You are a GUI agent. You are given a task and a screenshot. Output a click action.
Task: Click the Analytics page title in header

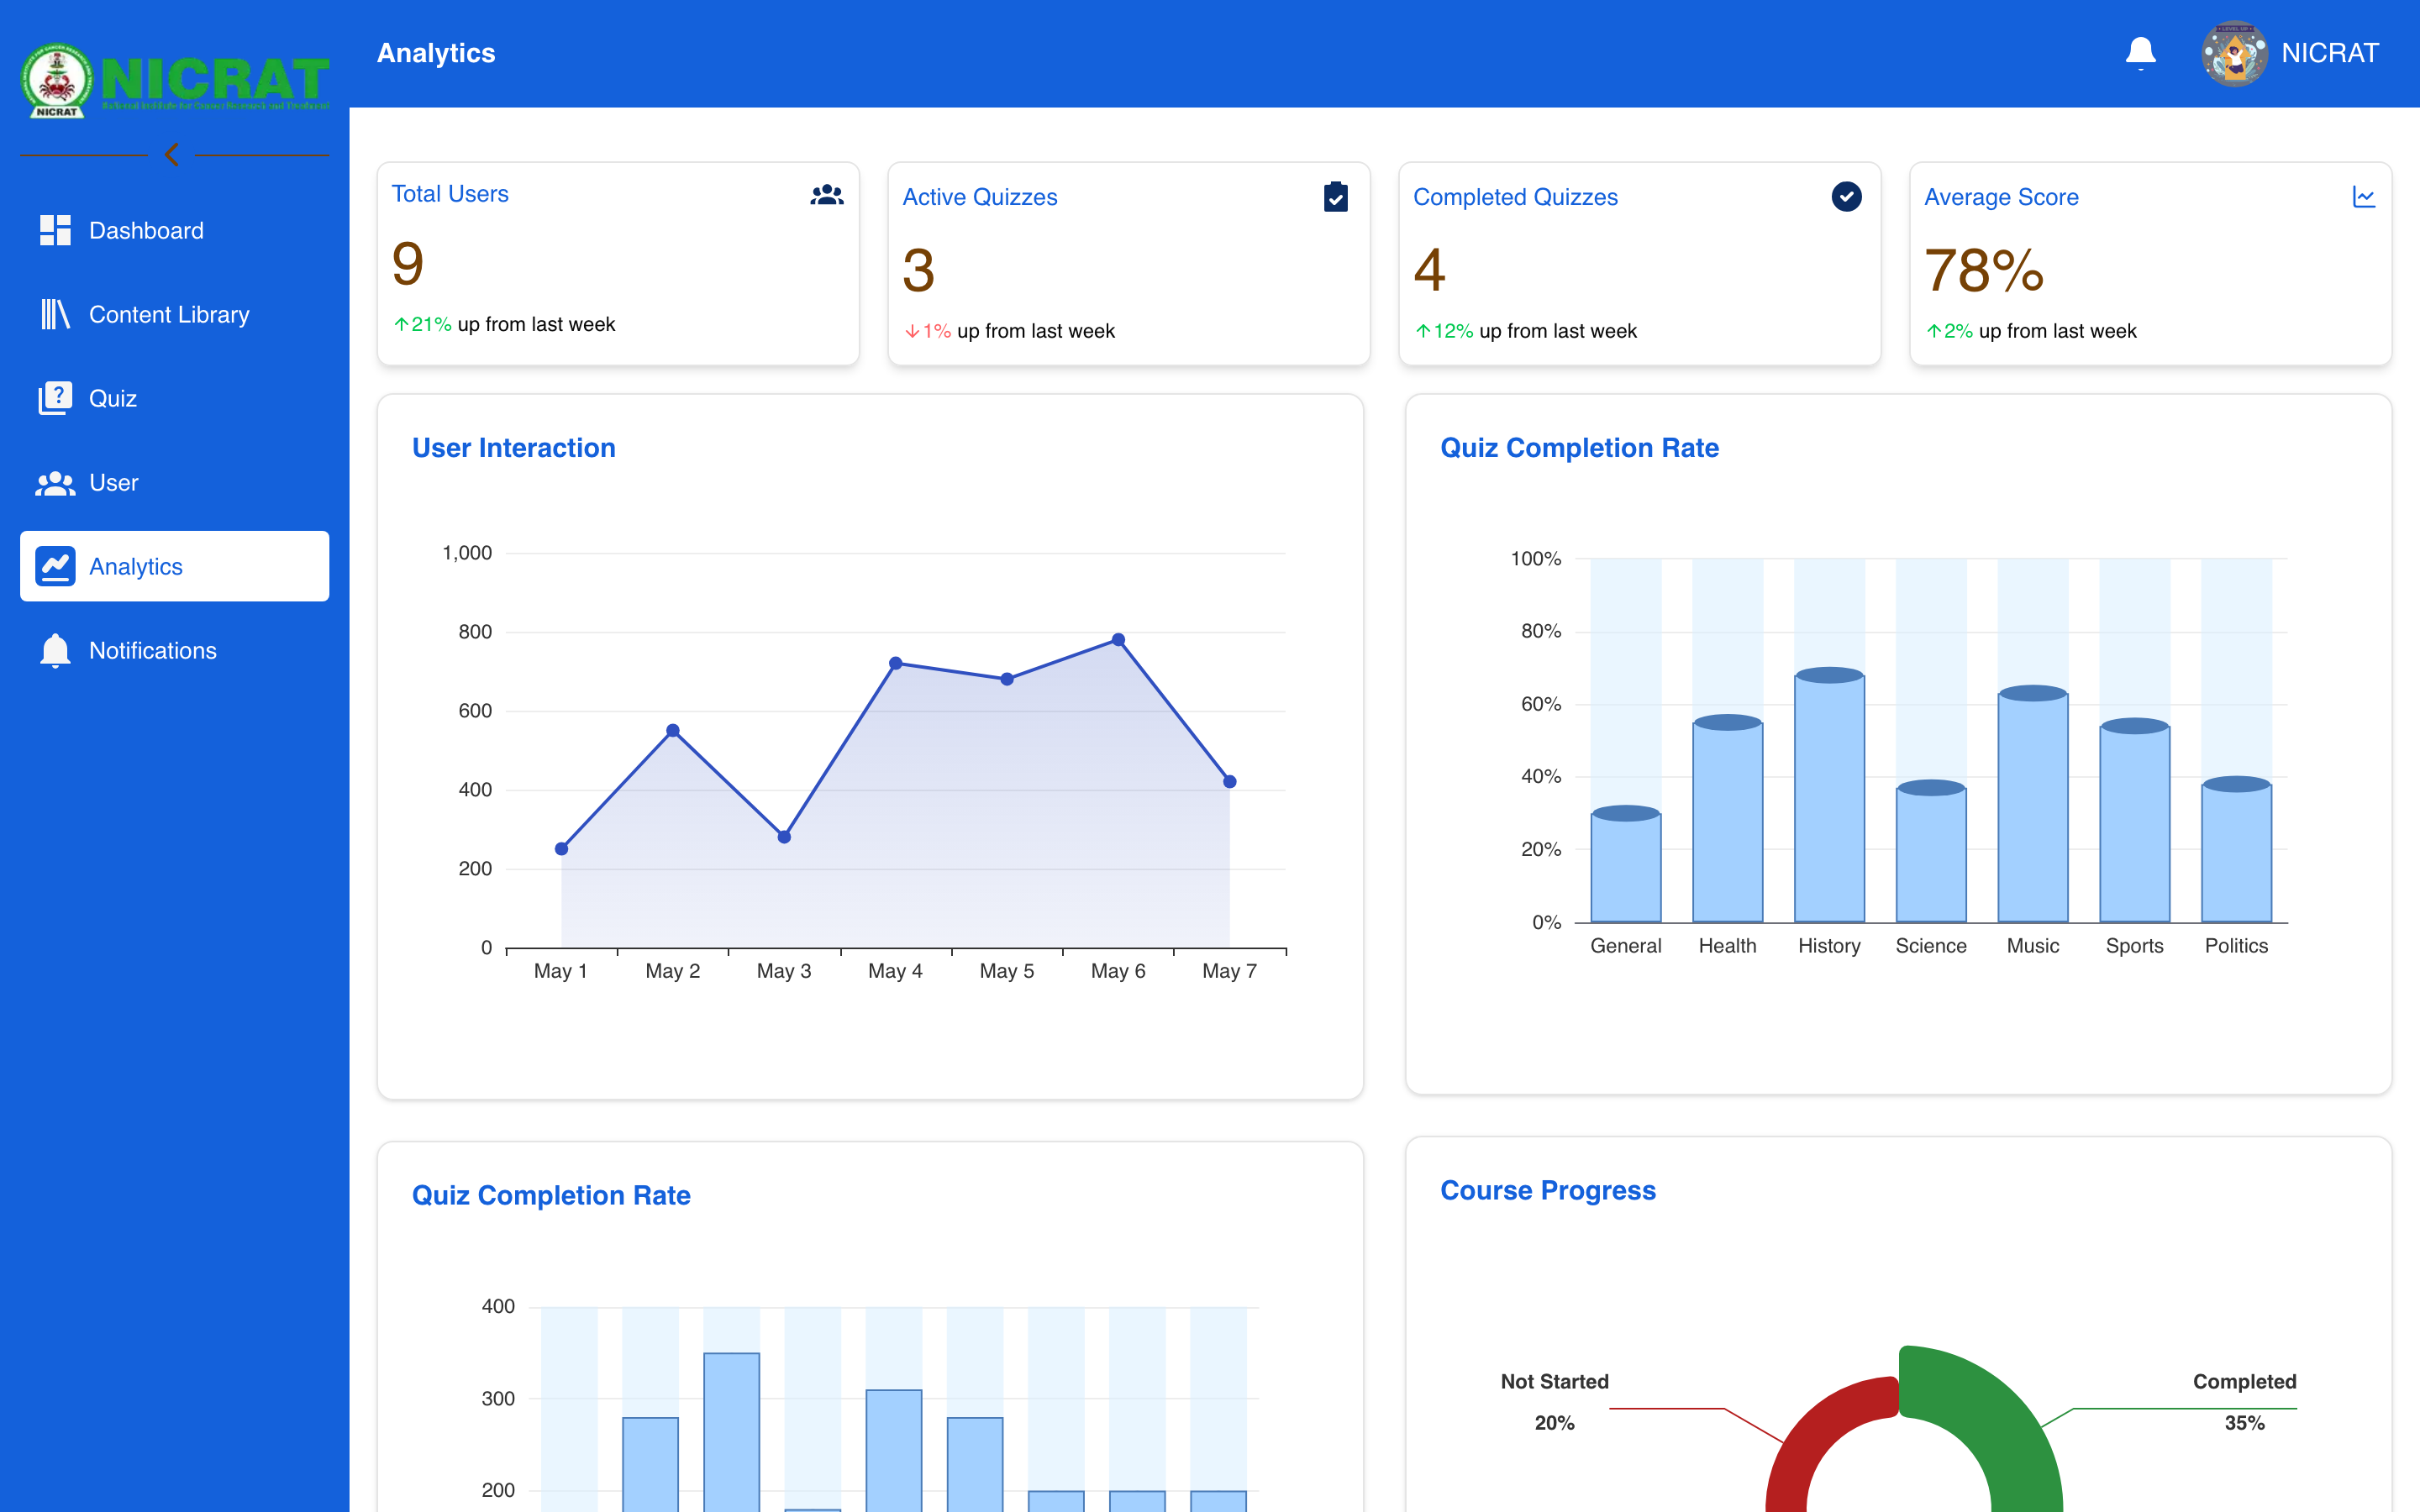(x=436, y=53)
